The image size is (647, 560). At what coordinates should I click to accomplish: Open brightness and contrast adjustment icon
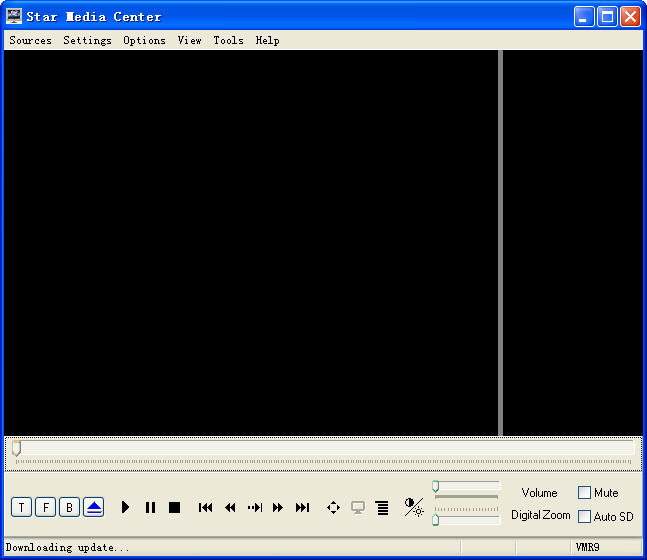413,507
